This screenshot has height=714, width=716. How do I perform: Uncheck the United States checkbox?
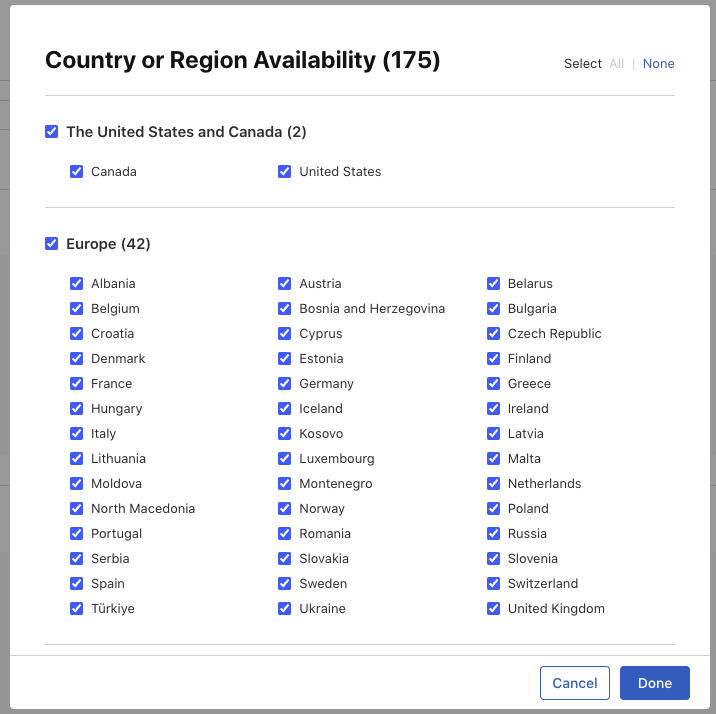click(285, 172)
